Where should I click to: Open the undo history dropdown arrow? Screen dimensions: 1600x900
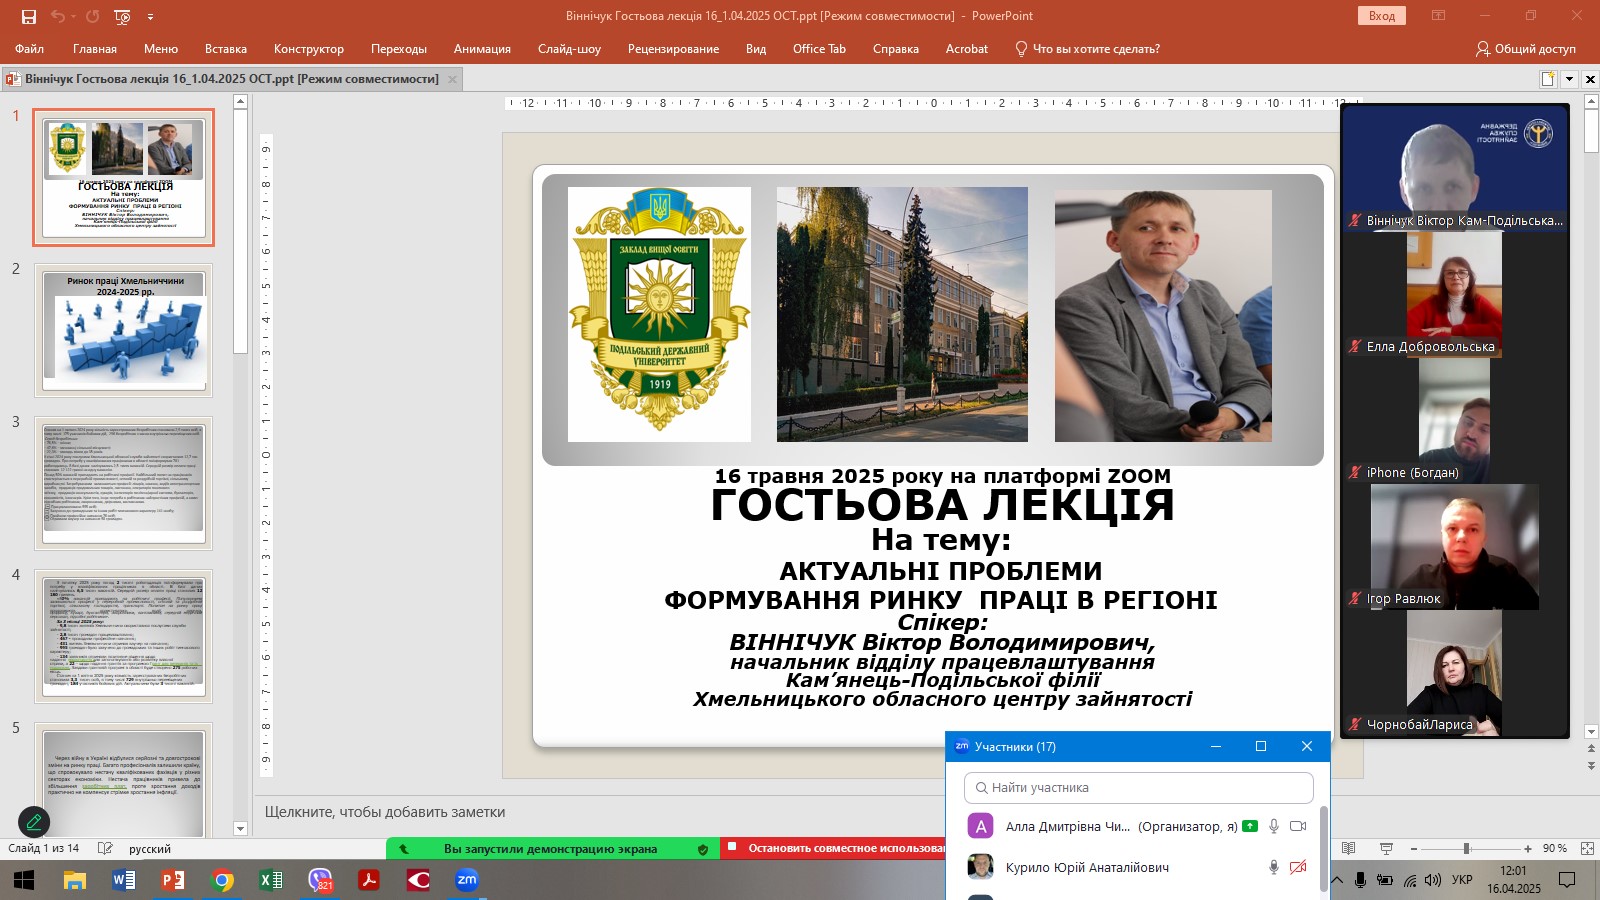pos(74,16)
